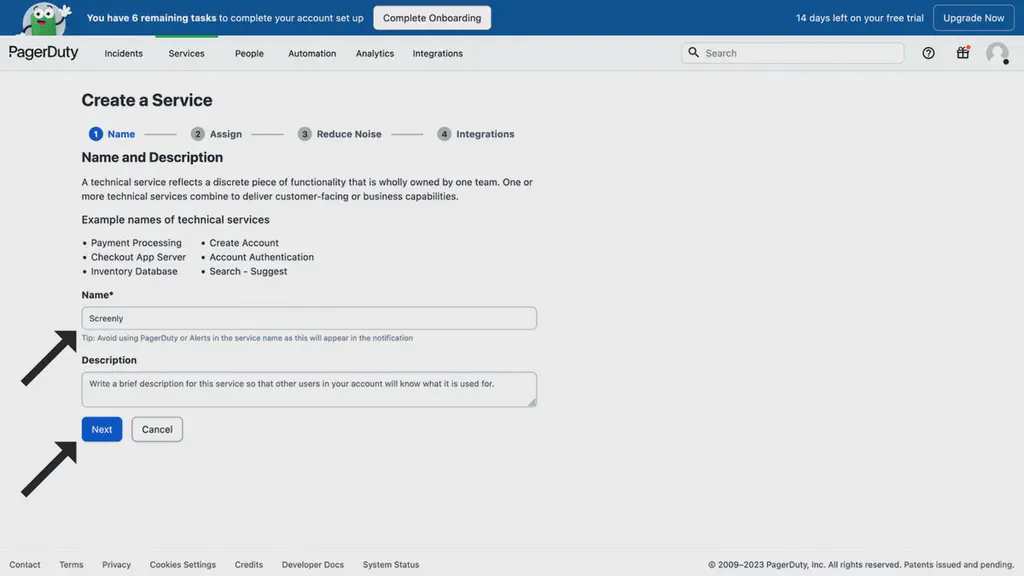
Task: Click the PagerDuty mascot logo
Action: tap(44, 17)
